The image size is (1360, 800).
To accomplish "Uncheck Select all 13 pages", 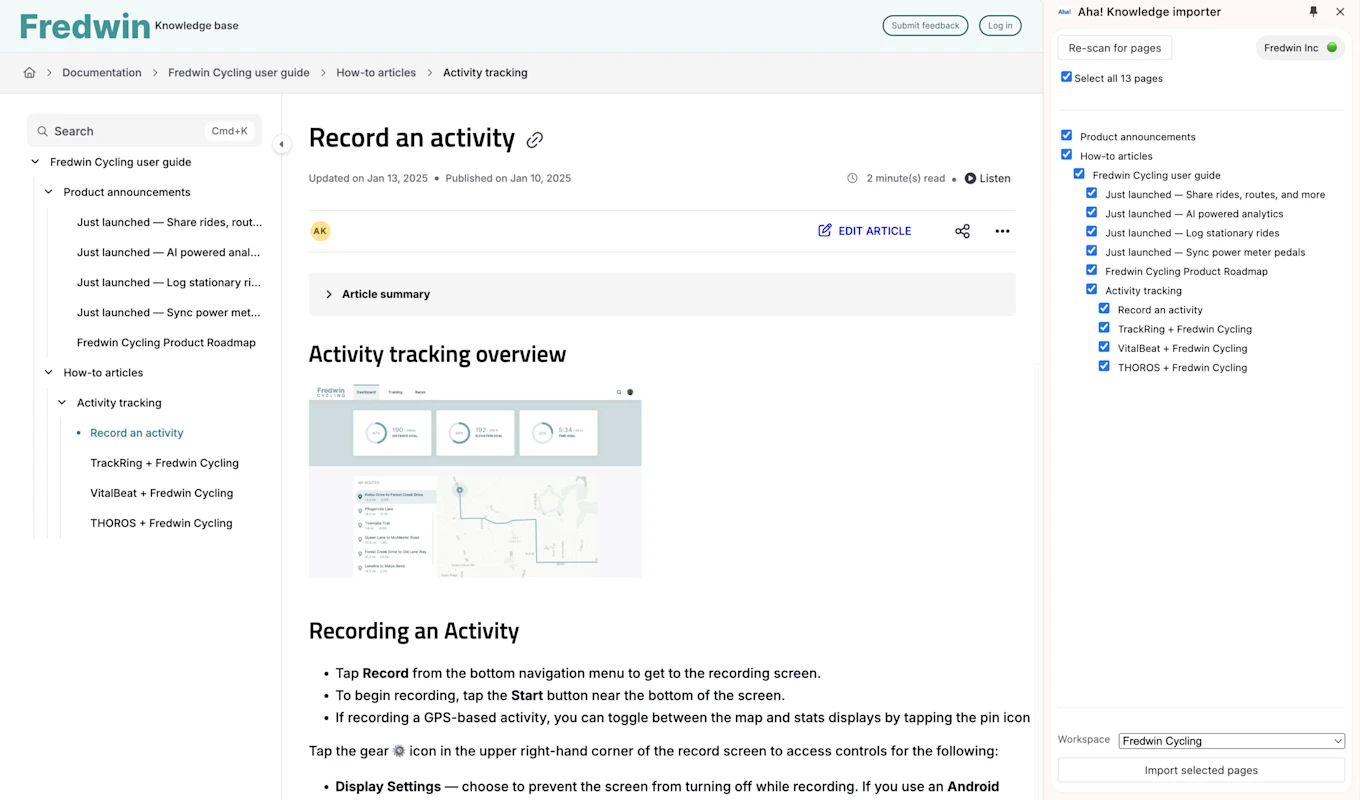I will click(x=1066, y=77).
